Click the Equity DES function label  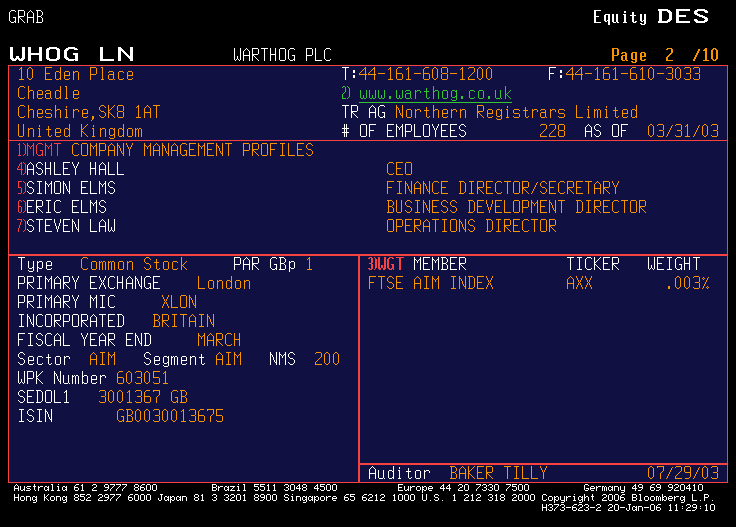tap(651, 17)
